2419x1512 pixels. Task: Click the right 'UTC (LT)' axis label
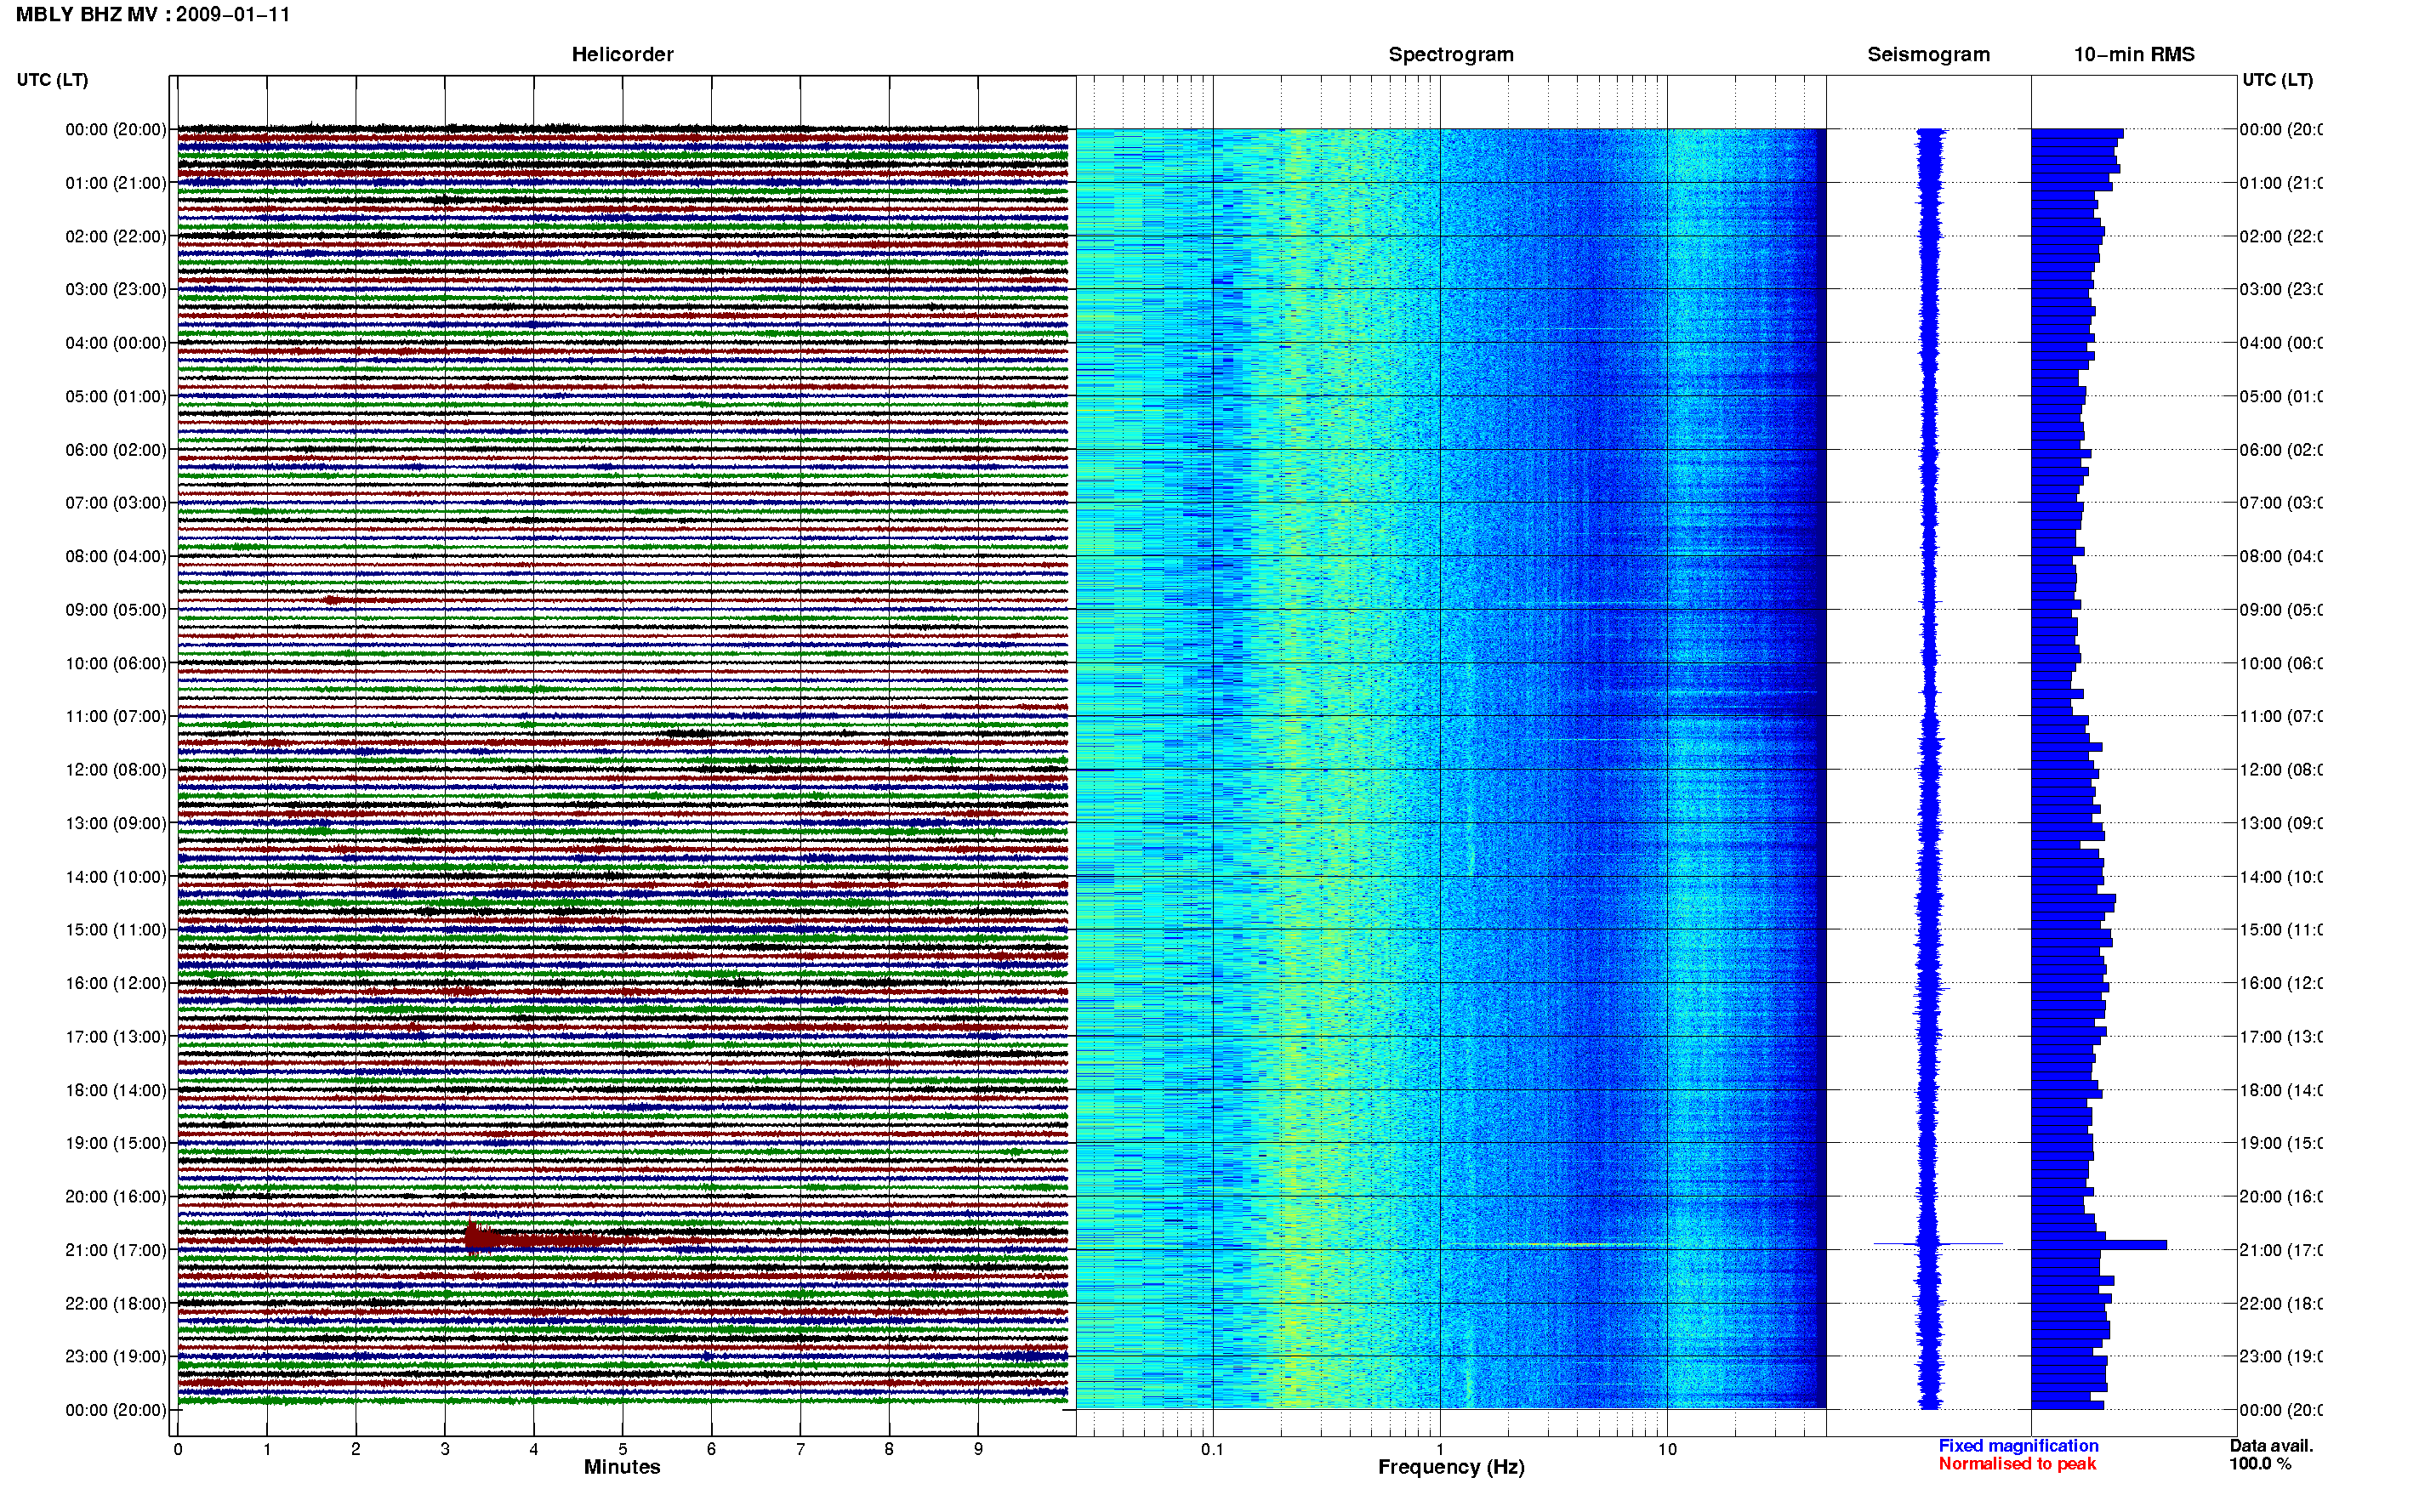2277,80
